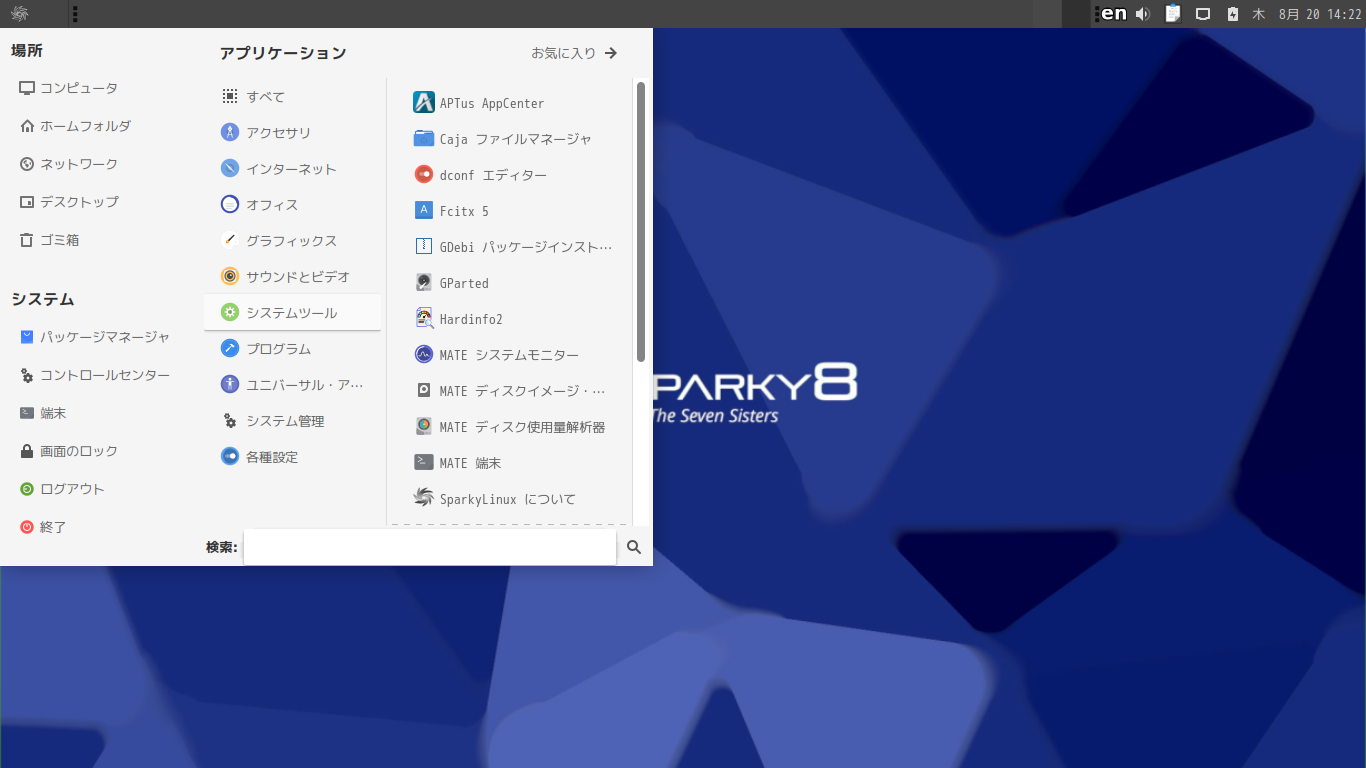Open ネットワーク place
Image resolution: width=1366 pixels, height=768 pixels.
(x=69, y=164)
